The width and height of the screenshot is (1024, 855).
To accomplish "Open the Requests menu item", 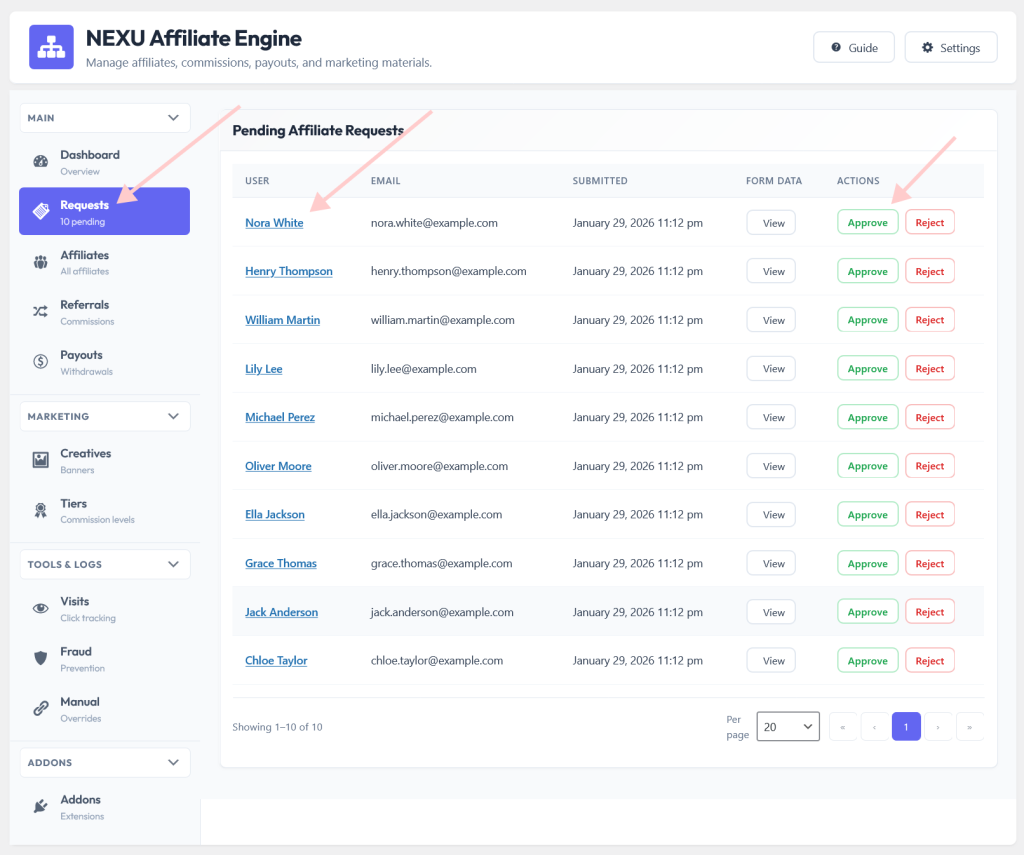I will pos(104,211).
